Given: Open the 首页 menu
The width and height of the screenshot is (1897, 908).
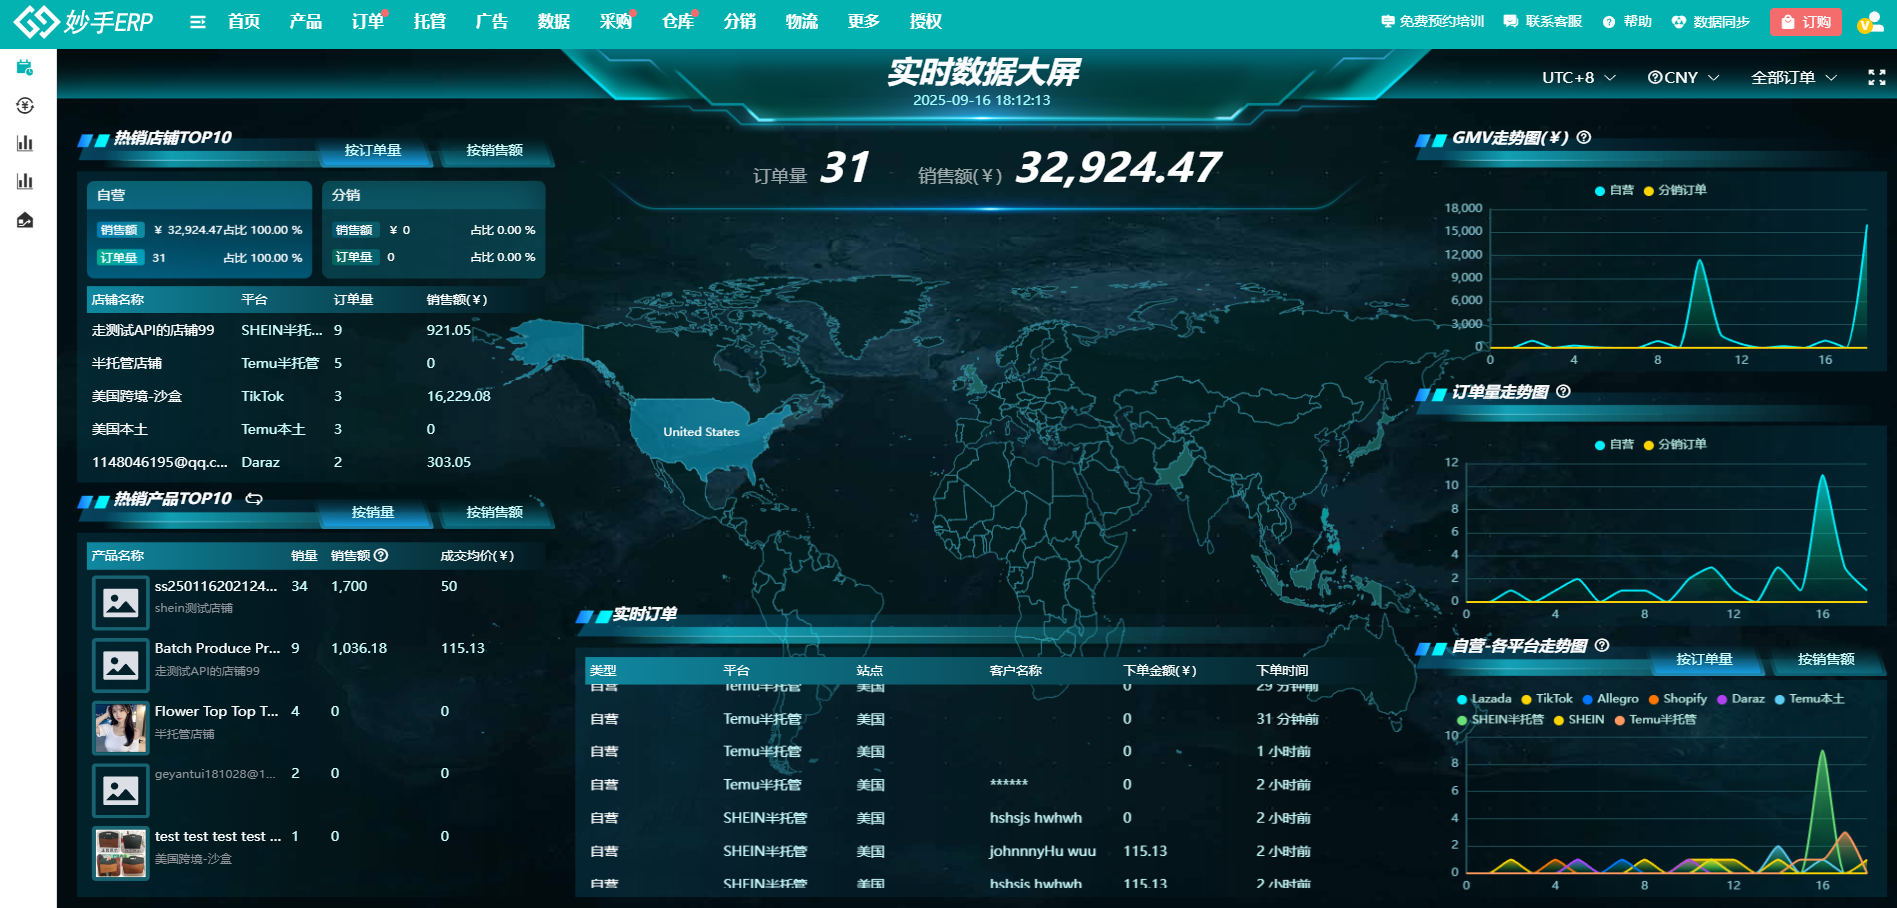Looking at the screenshot, I should [x=244, y=22].
